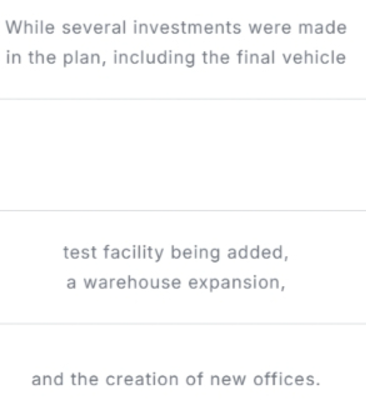Image resolution: width=366 pixels, height=412 pixels.
Task: Click the empty blank row between dividers
Action: click(183, 155)
